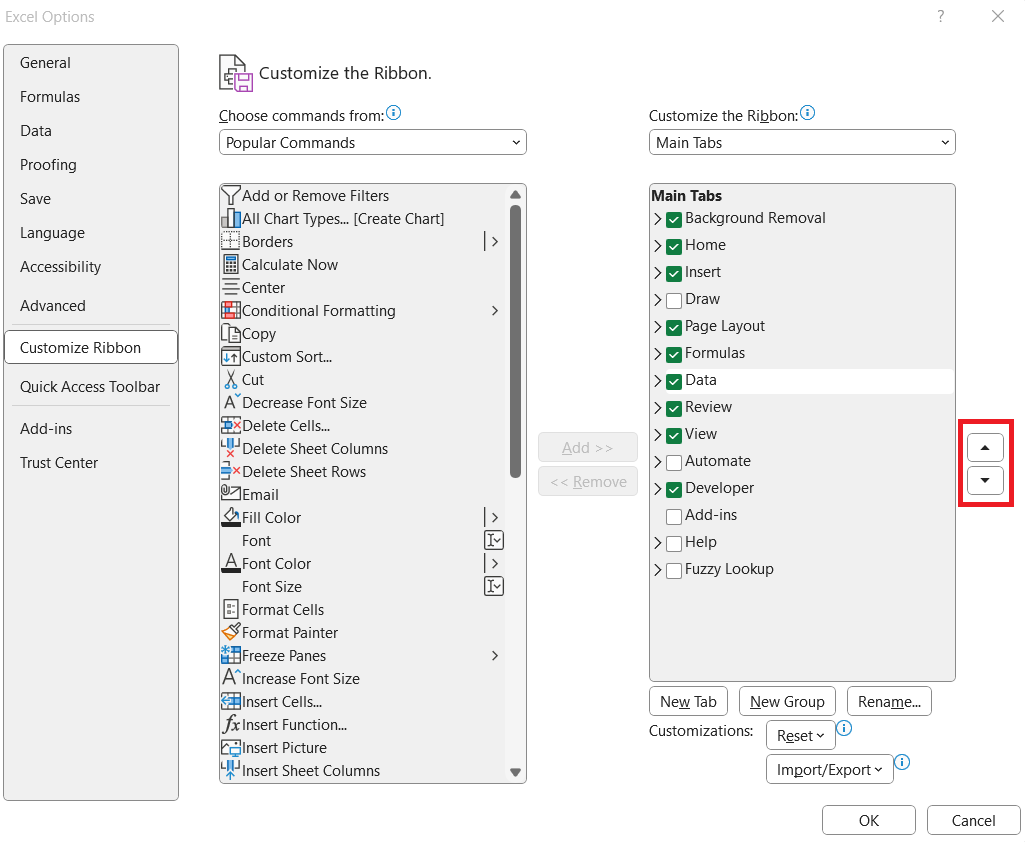Select the Delete Cells icon
1025x842 pixels.
[x=231, y=426]
